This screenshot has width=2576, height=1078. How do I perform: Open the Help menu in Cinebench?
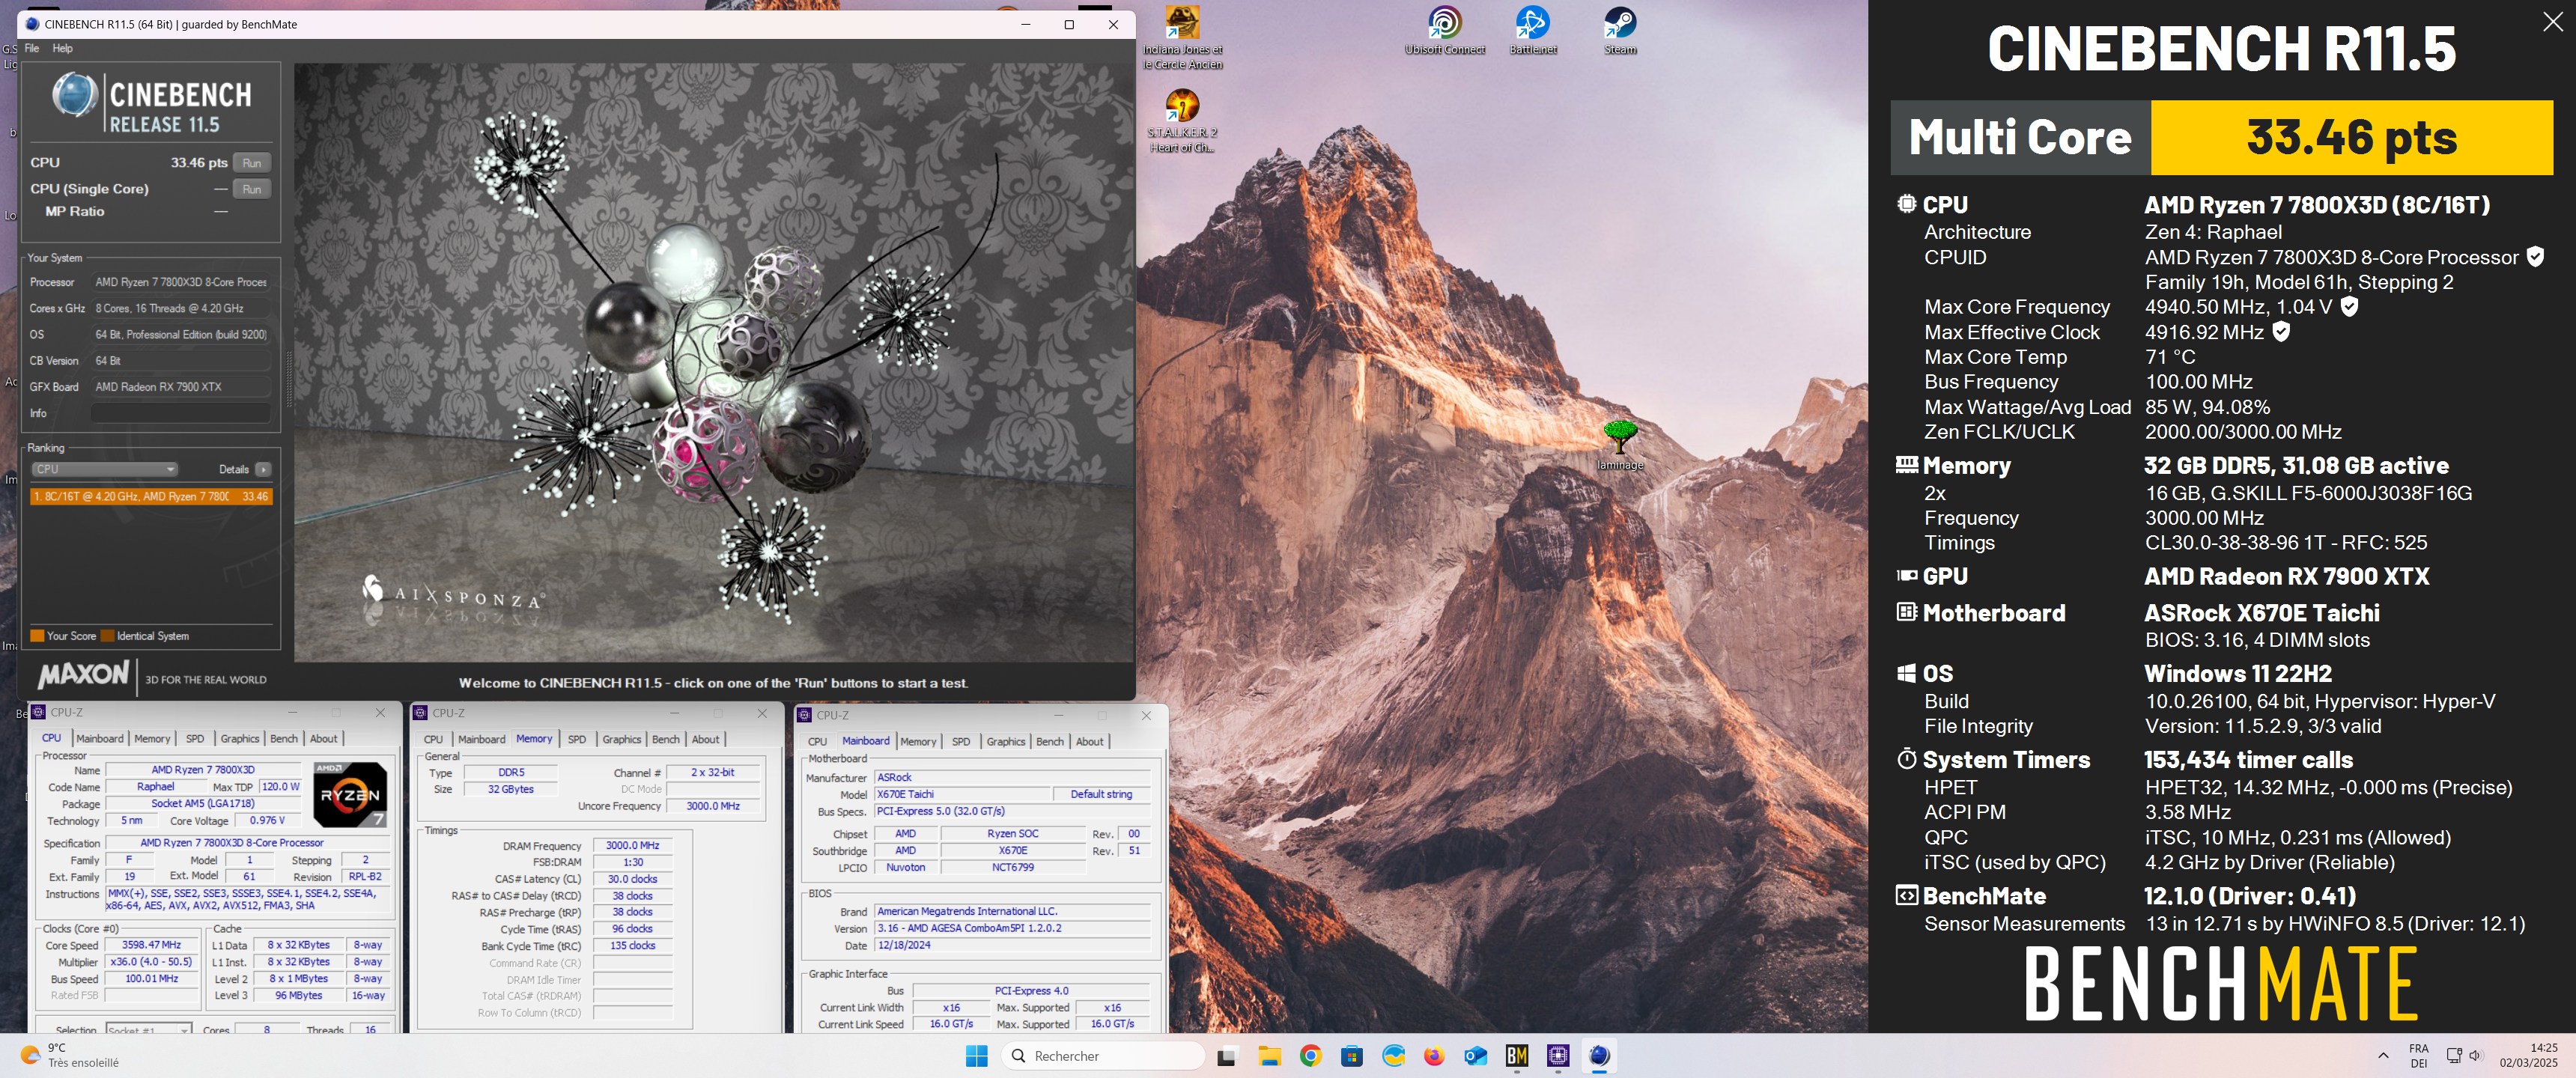pyautogui.click(x=62, y=48)
